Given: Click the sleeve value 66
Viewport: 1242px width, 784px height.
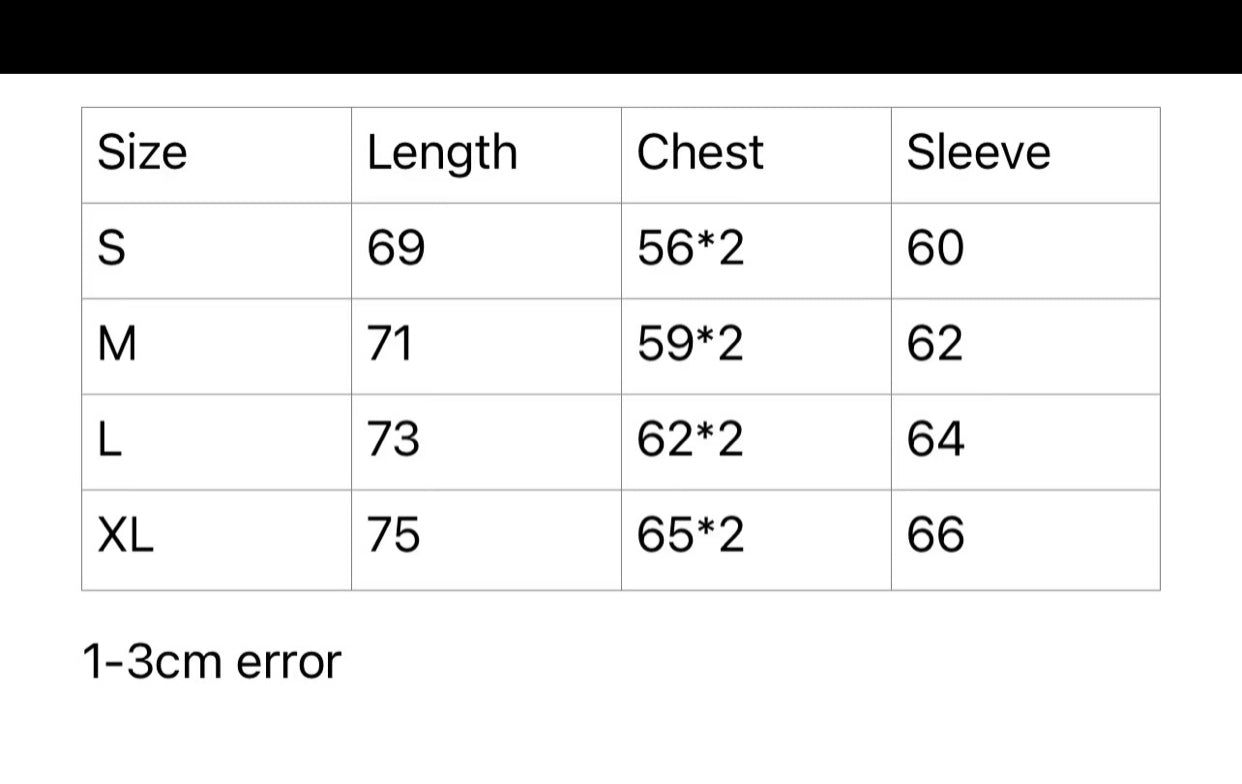Looking at the screenshot, I should click(935, 537).
